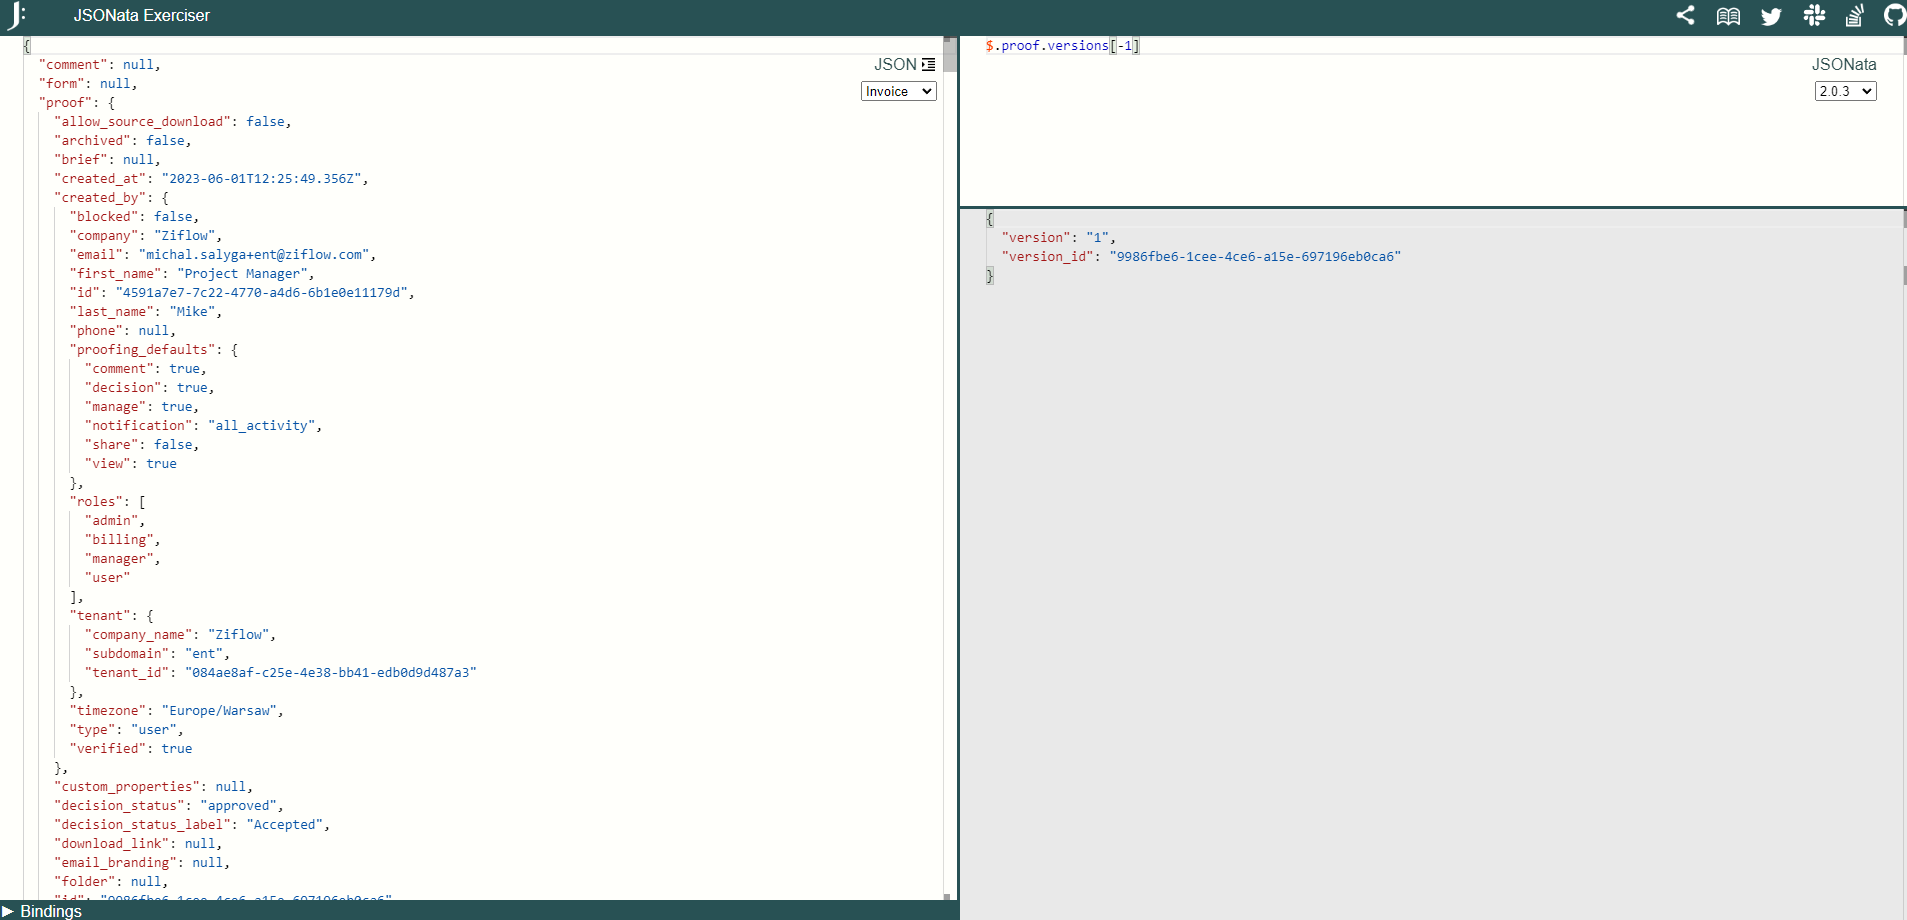Open the documentation book icon
Image resolution: width=1907 pixels, height=920 pixels.
coord(1728,16)
